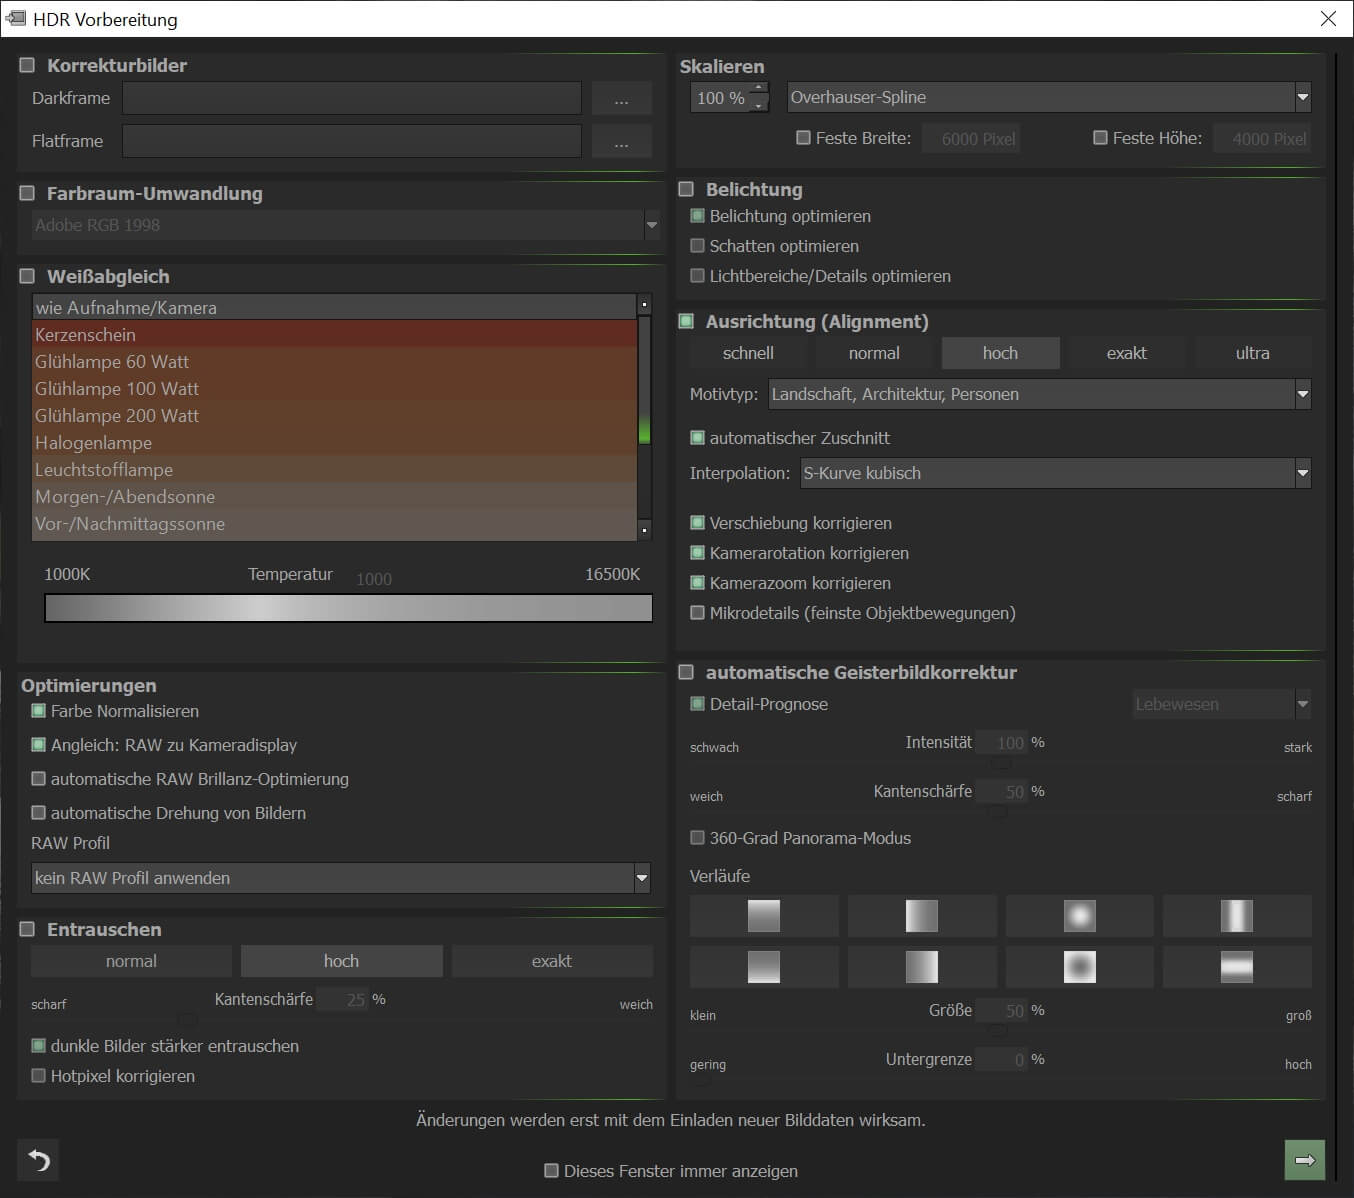Click the green continue arrow button
1354x1198 pixels.
1304,1160
